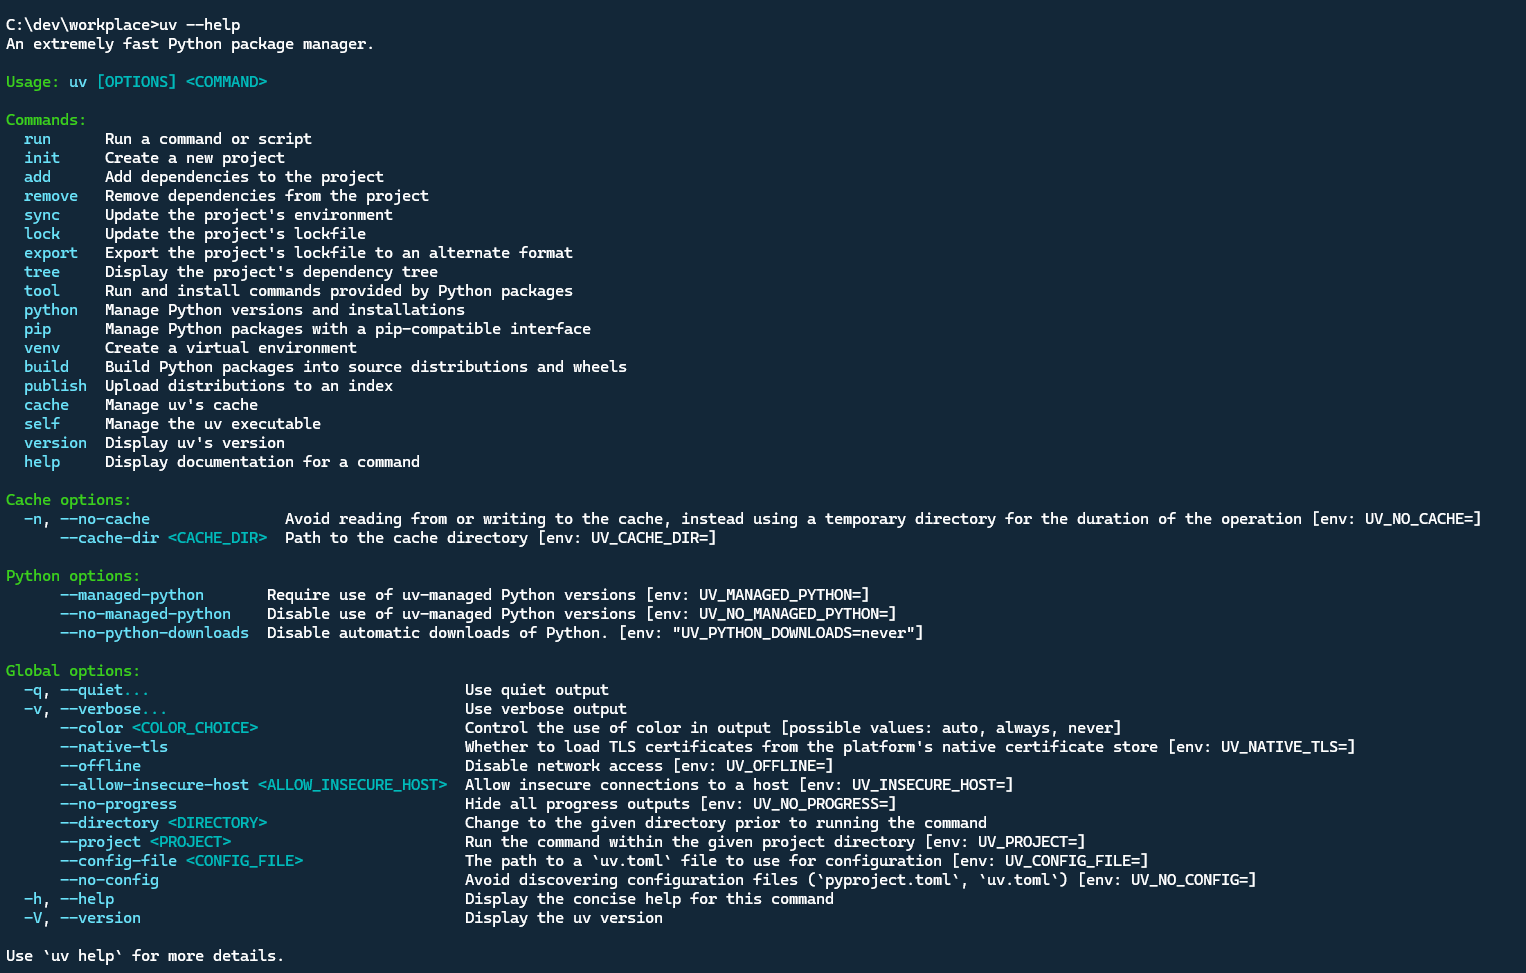Click the --no-cache option flag
1526x973 pixels.
tap(105, 519)
